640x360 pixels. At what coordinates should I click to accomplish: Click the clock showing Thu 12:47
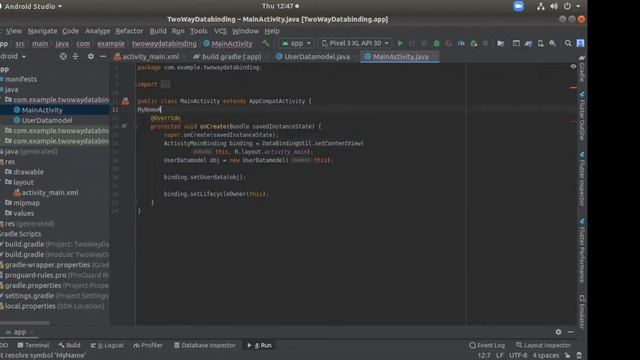pyautogui.click(x=278, y=6)
